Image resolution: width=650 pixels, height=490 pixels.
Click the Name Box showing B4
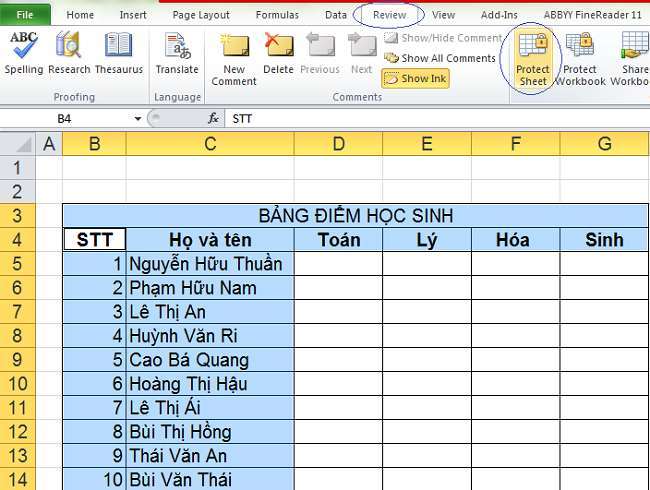pos(66,119)
